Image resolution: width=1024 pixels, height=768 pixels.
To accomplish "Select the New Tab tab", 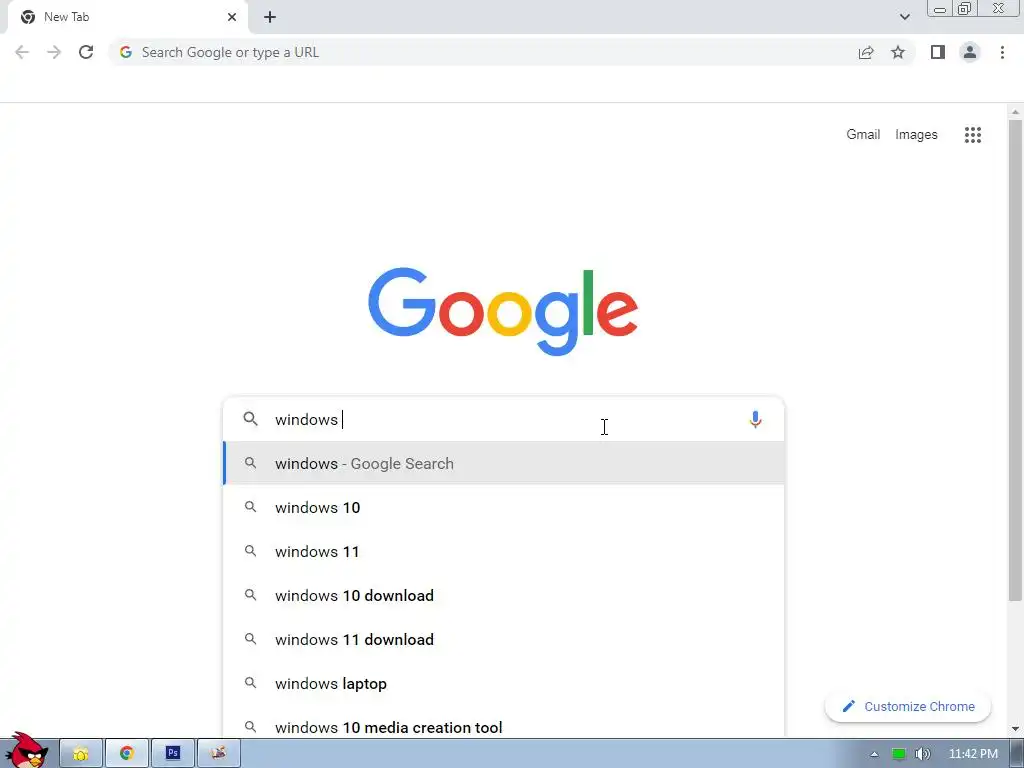I will click(127, 17).
